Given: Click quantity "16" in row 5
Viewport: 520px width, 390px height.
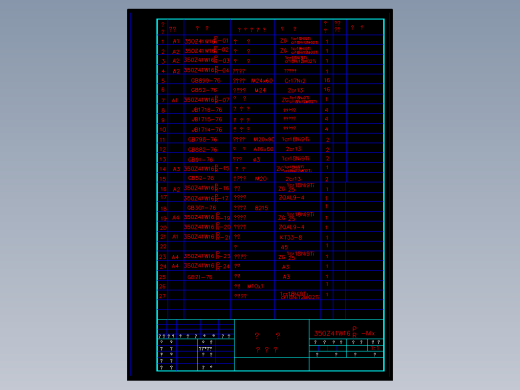Looking at the screenshot, I should (x=327, y=80).
